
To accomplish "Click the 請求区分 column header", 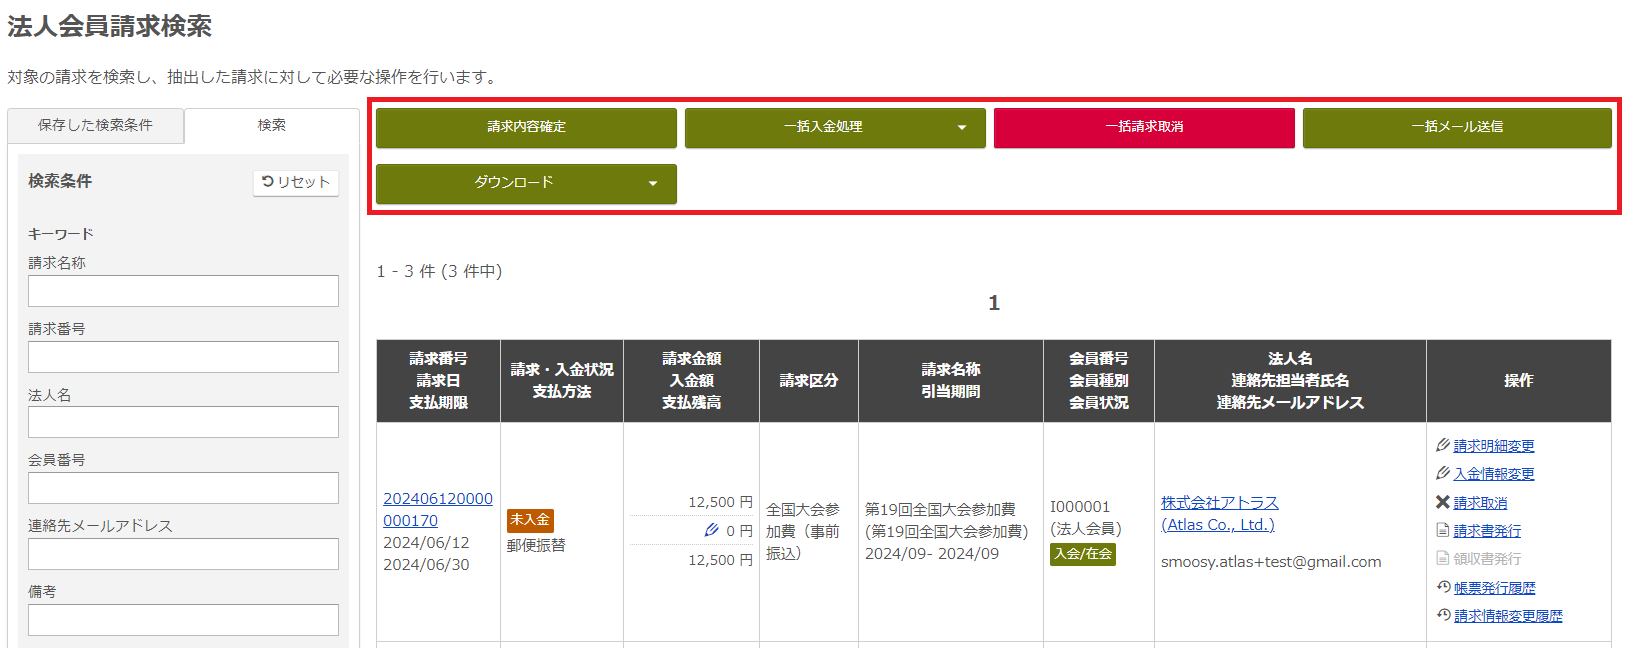I will pyautogui.click(x=809, y=381).
